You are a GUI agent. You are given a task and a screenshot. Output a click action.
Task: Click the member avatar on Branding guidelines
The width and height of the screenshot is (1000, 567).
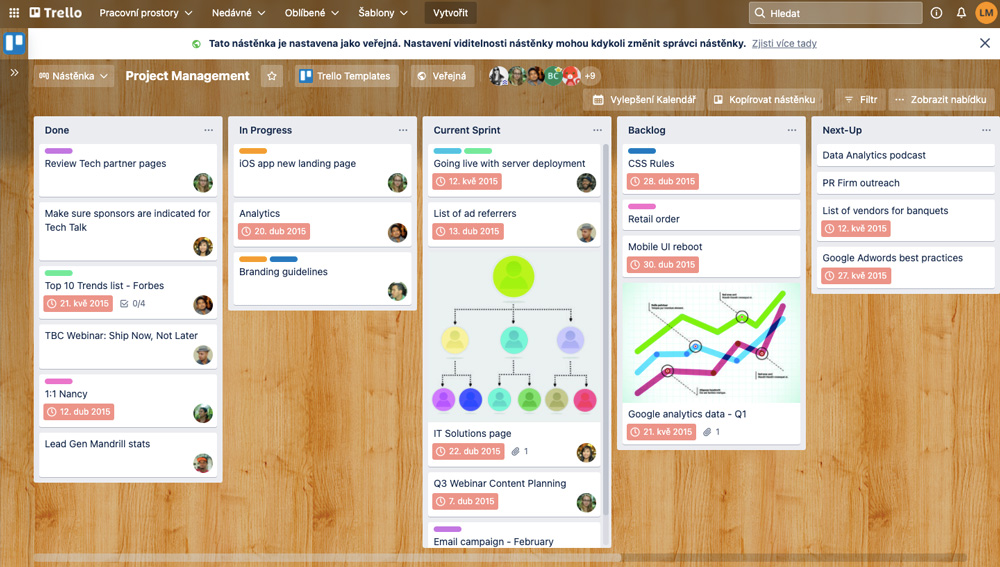397,291
